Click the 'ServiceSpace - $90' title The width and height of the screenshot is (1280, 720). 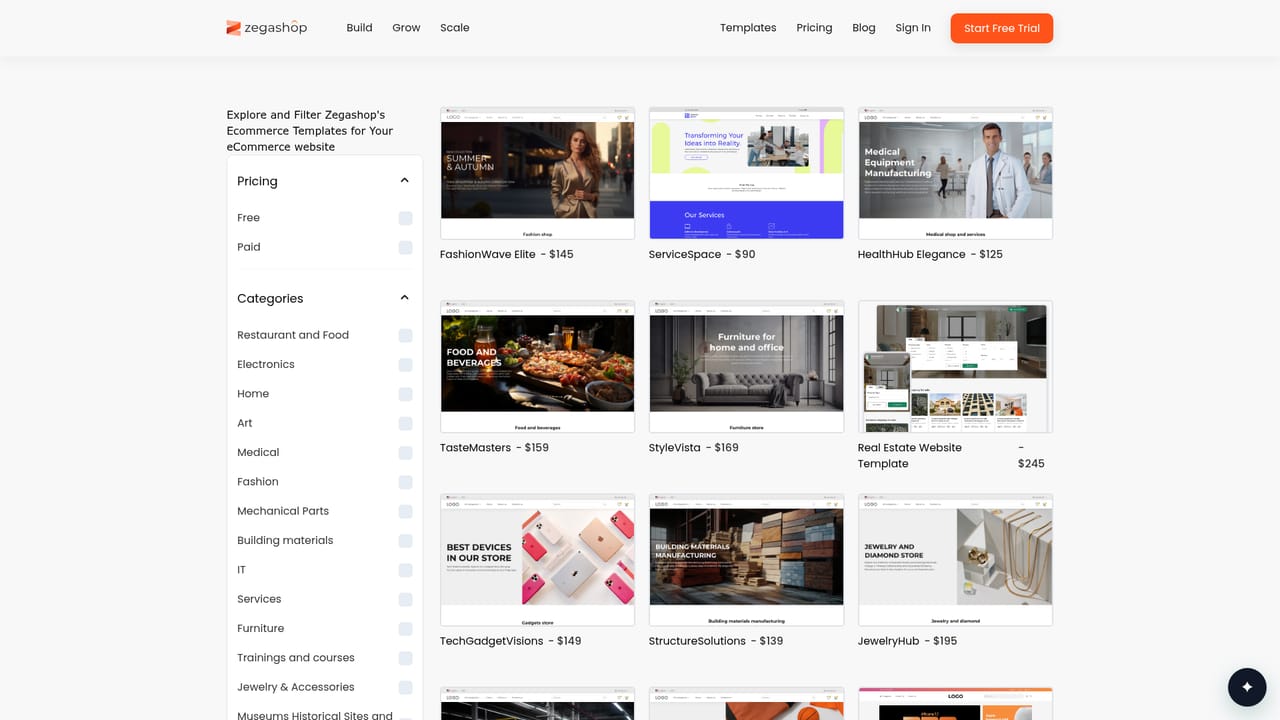coord(702,255)
